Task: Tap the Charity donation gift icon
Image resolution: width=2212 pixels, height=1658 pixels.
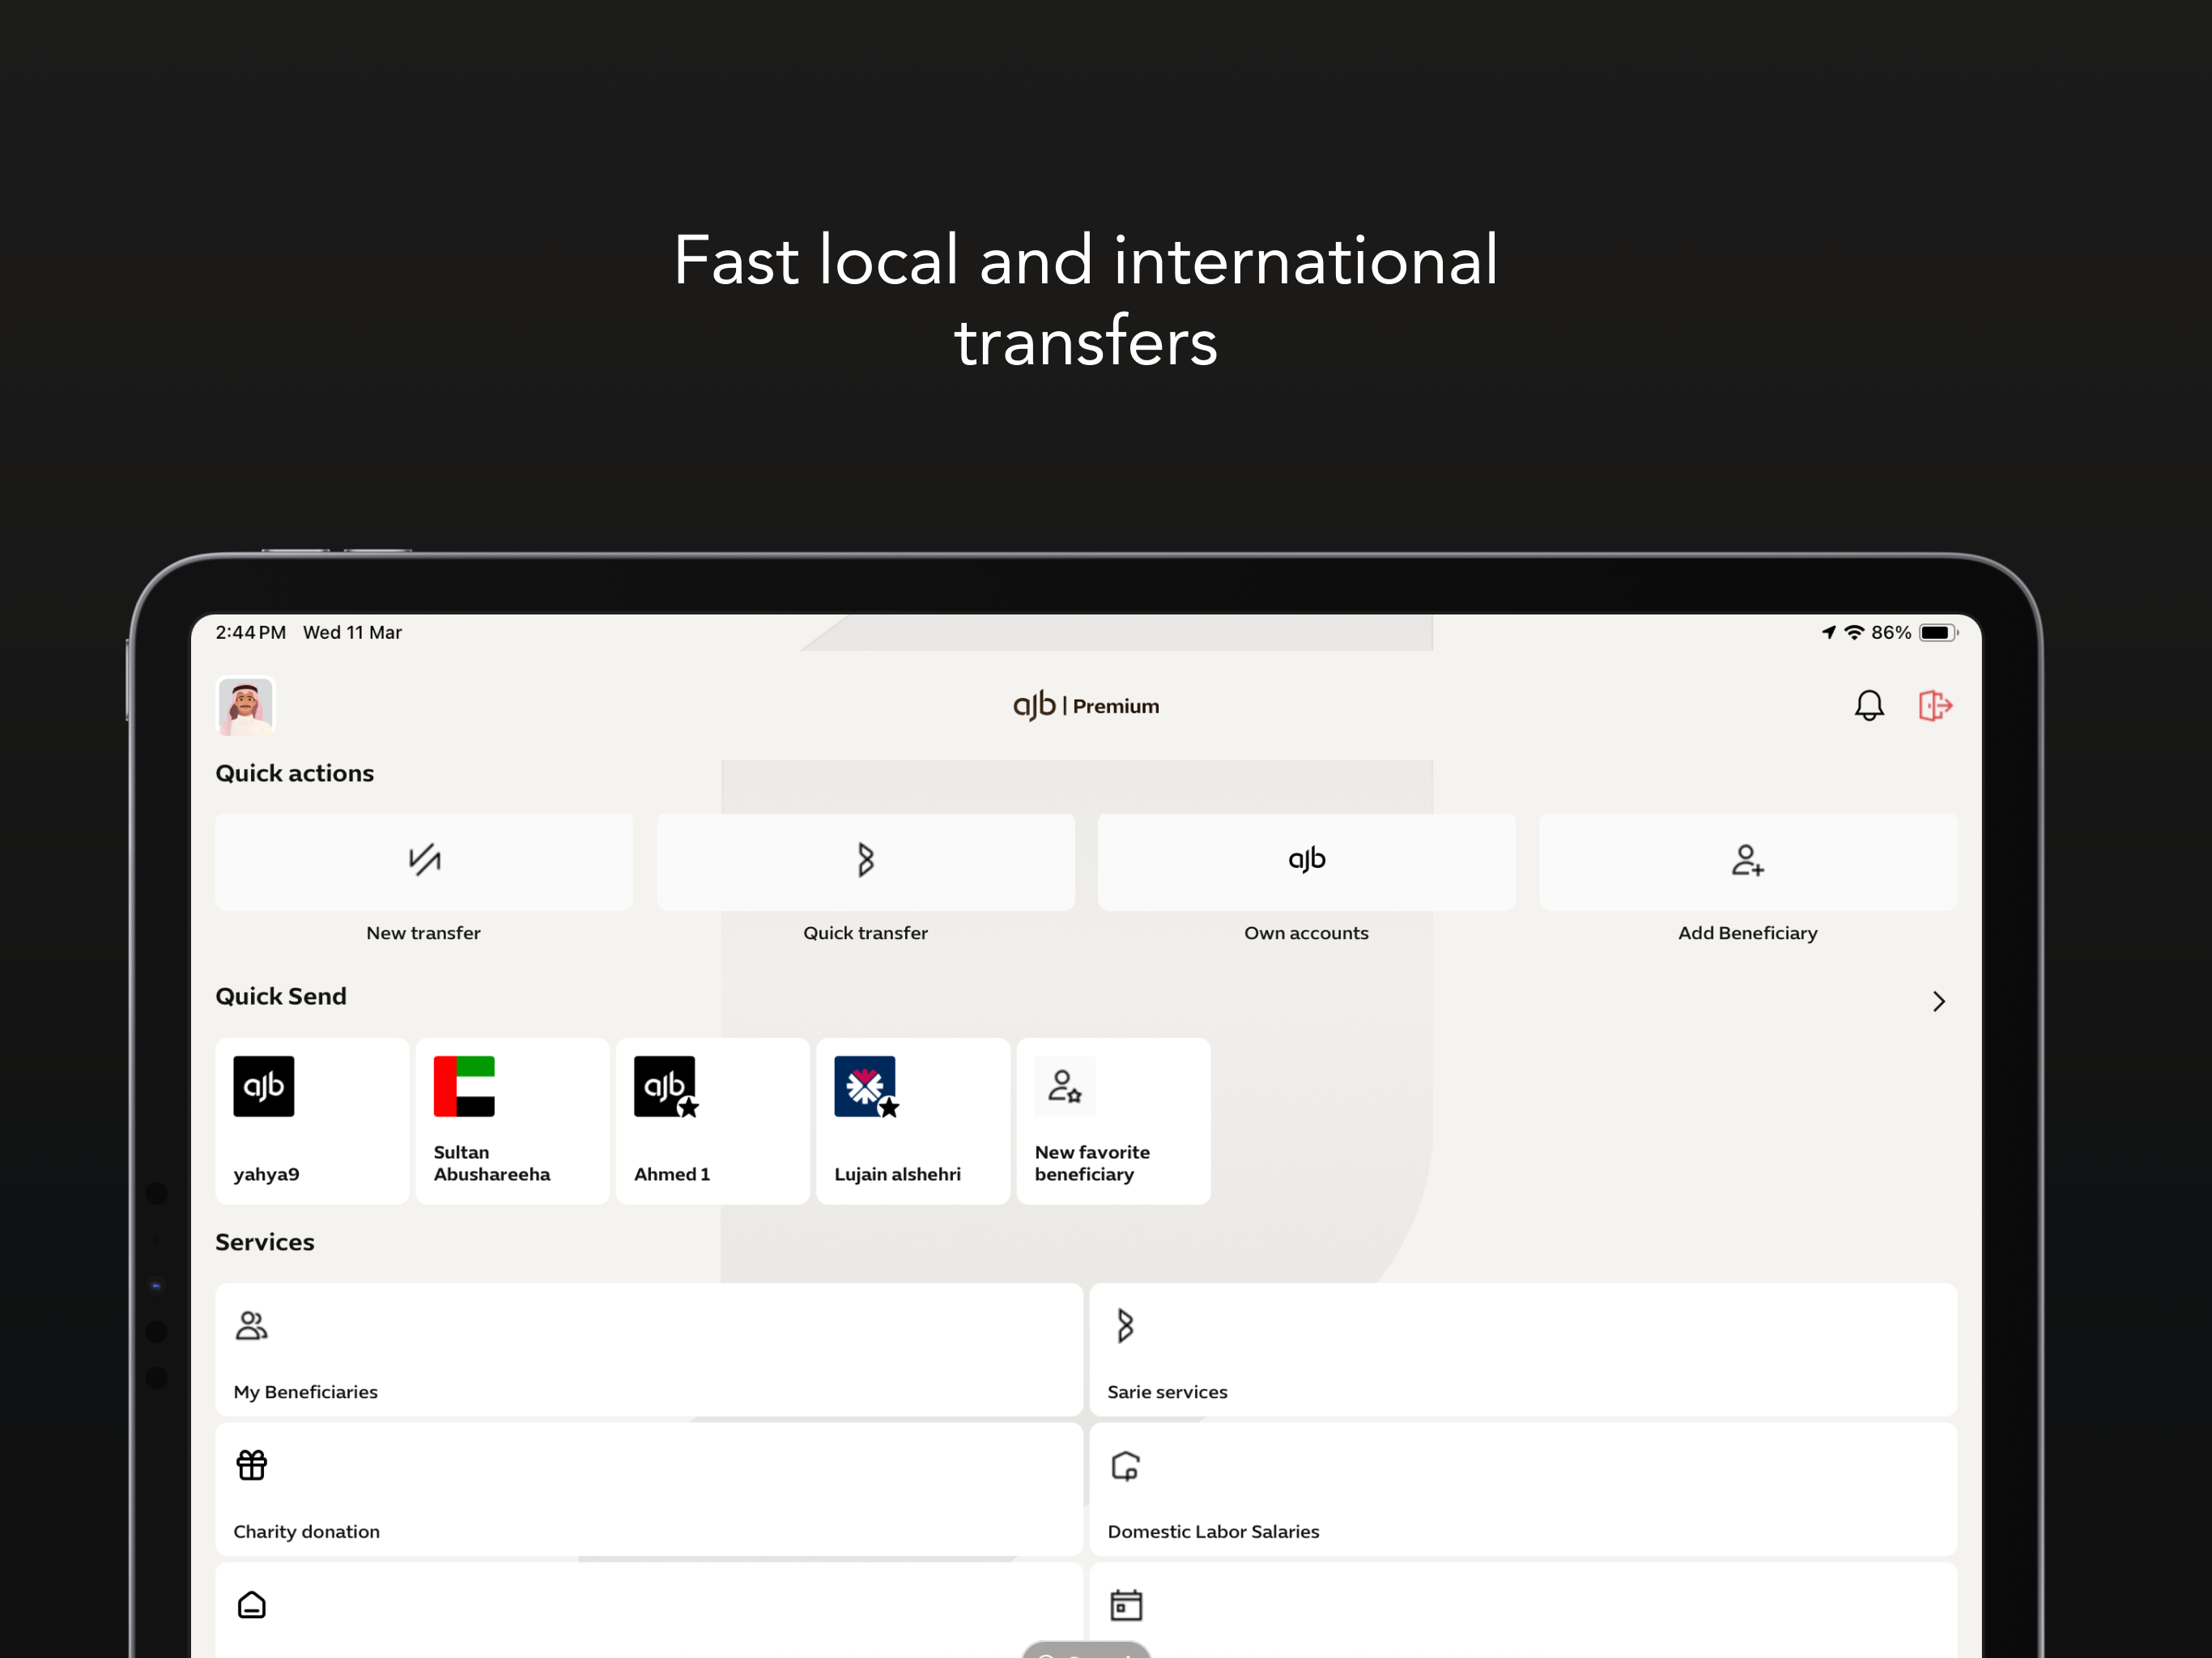Action: [251, 1465]
